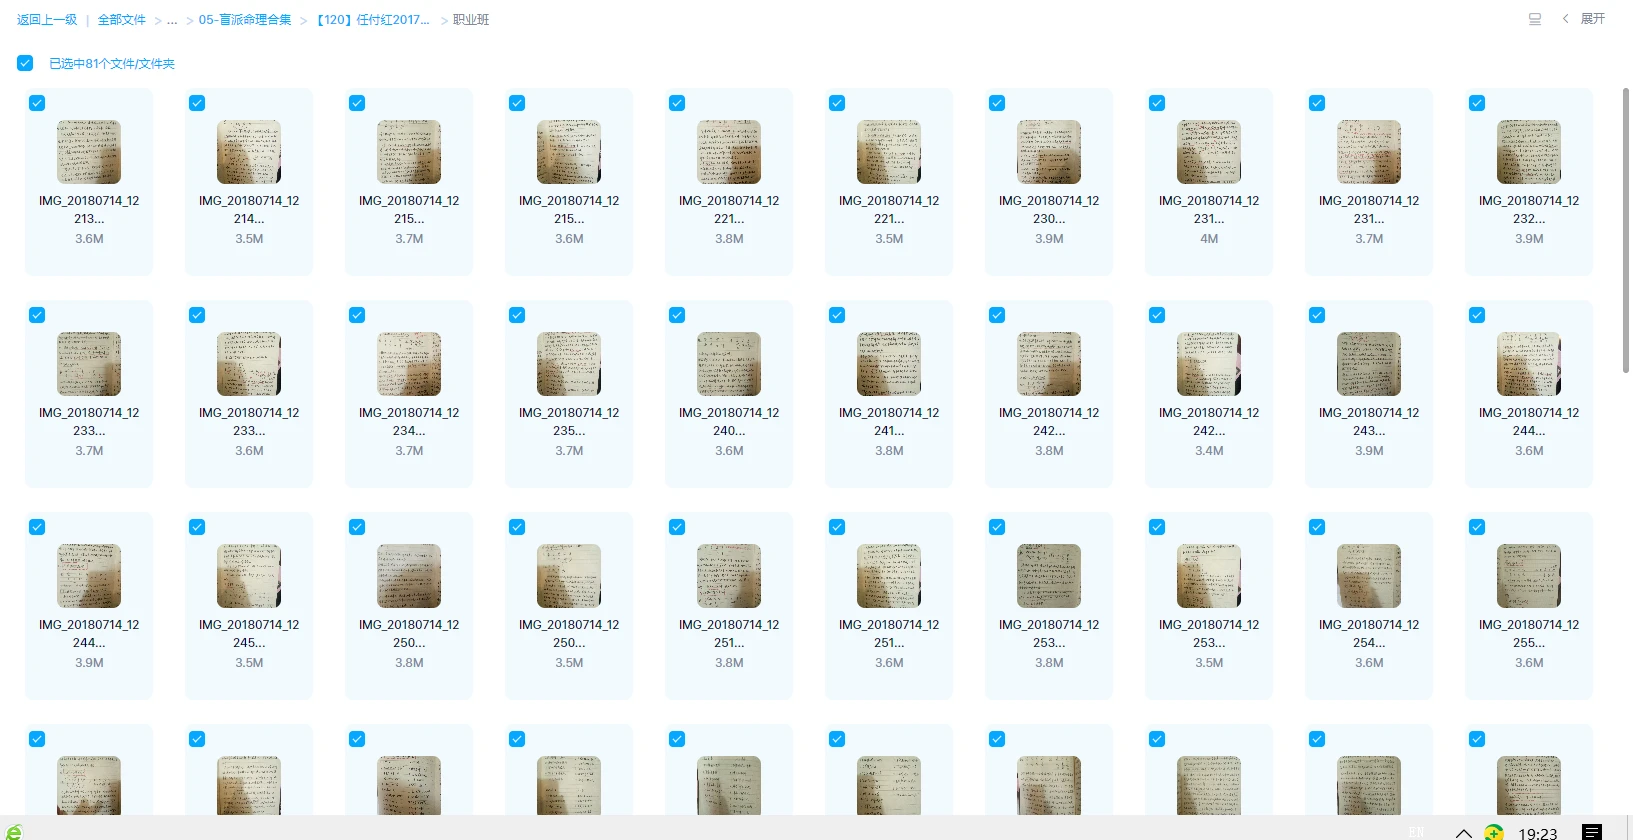Image resolution: width=1633 pixels, height=840 pixels.
Task: Open thumbnail of 233... 3.6M image
Action: point(249,364)
